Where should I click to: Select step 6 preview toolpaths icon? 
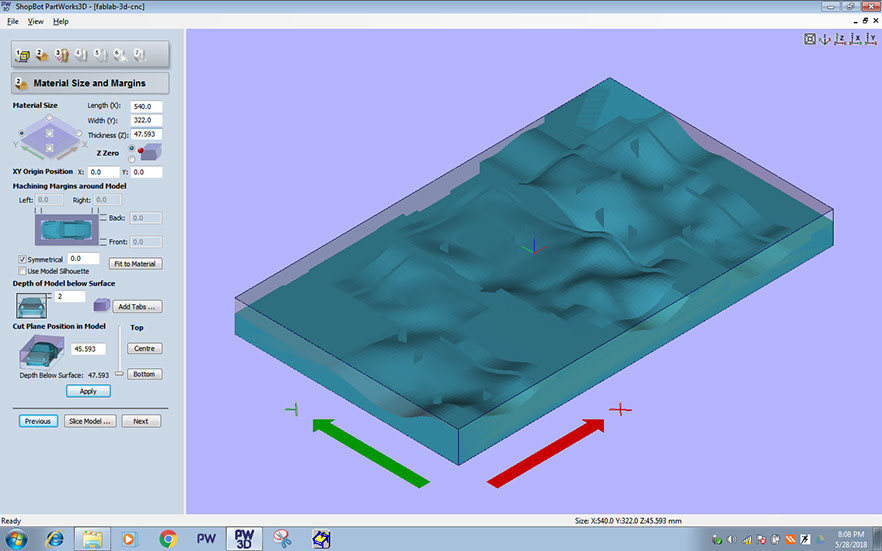coord(120,55)
